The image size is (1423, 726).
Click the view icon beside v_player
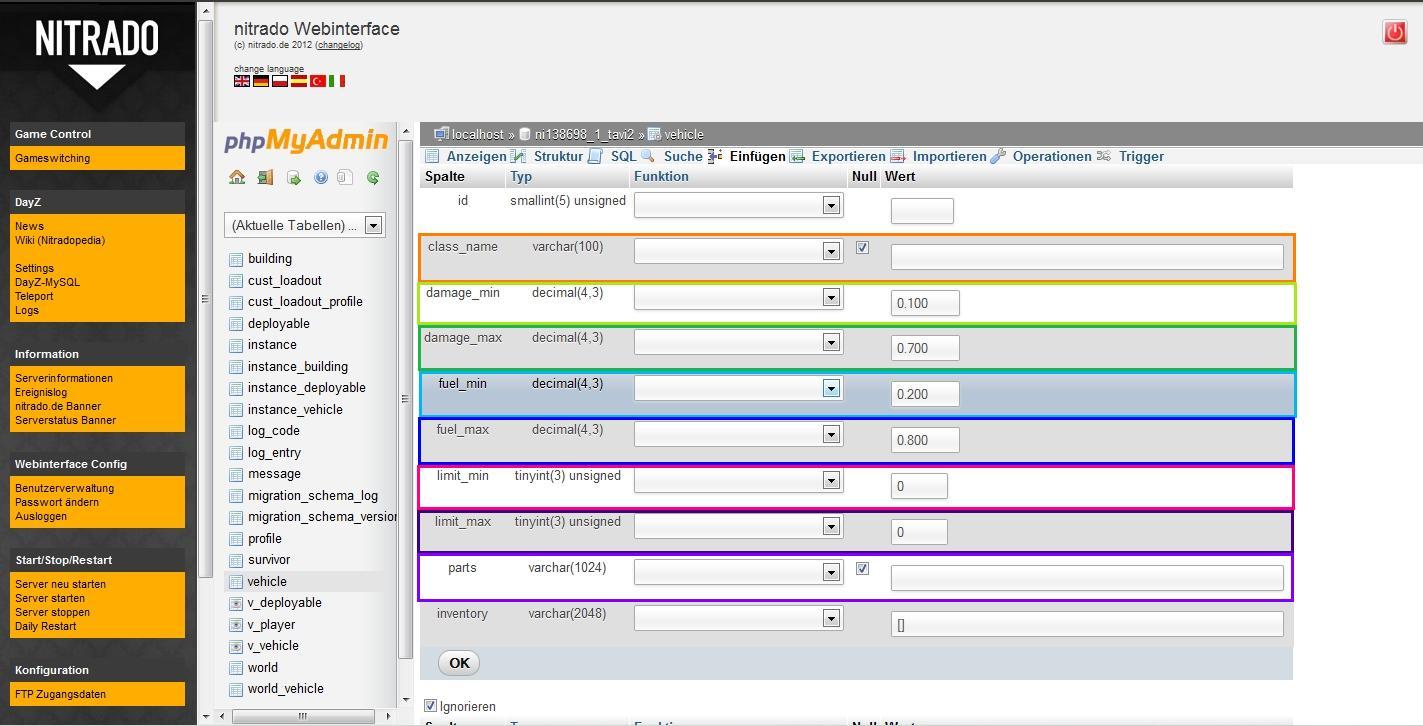(x=236, y=625)
